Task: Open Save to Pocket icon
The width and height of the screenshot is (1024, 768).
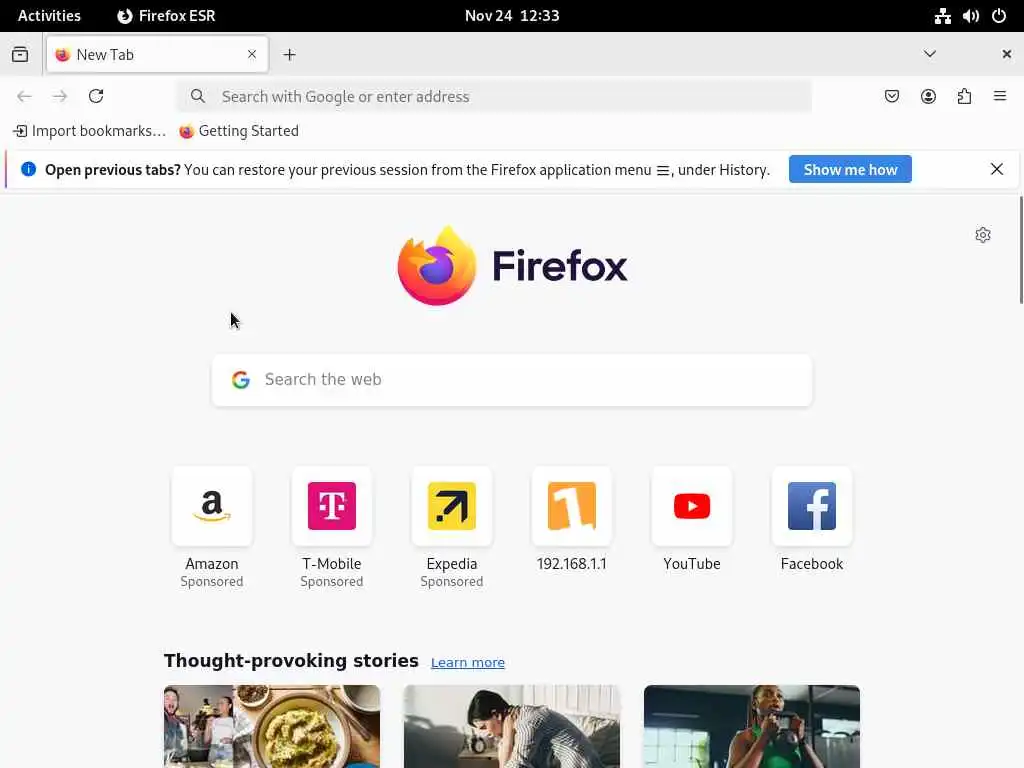Action: [891, 97]
